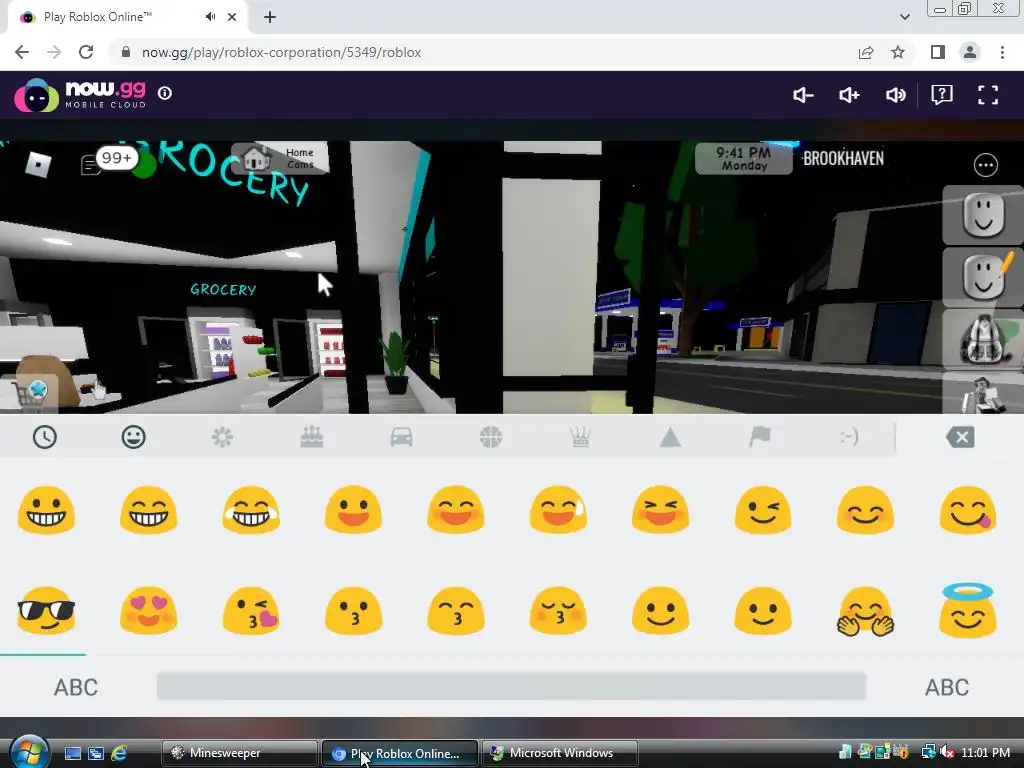Image resolution: width=1024 pixels, height=768 pixels.
Task: Mute the Play Roblox Online tab audio
Action: tap(210, 17)
